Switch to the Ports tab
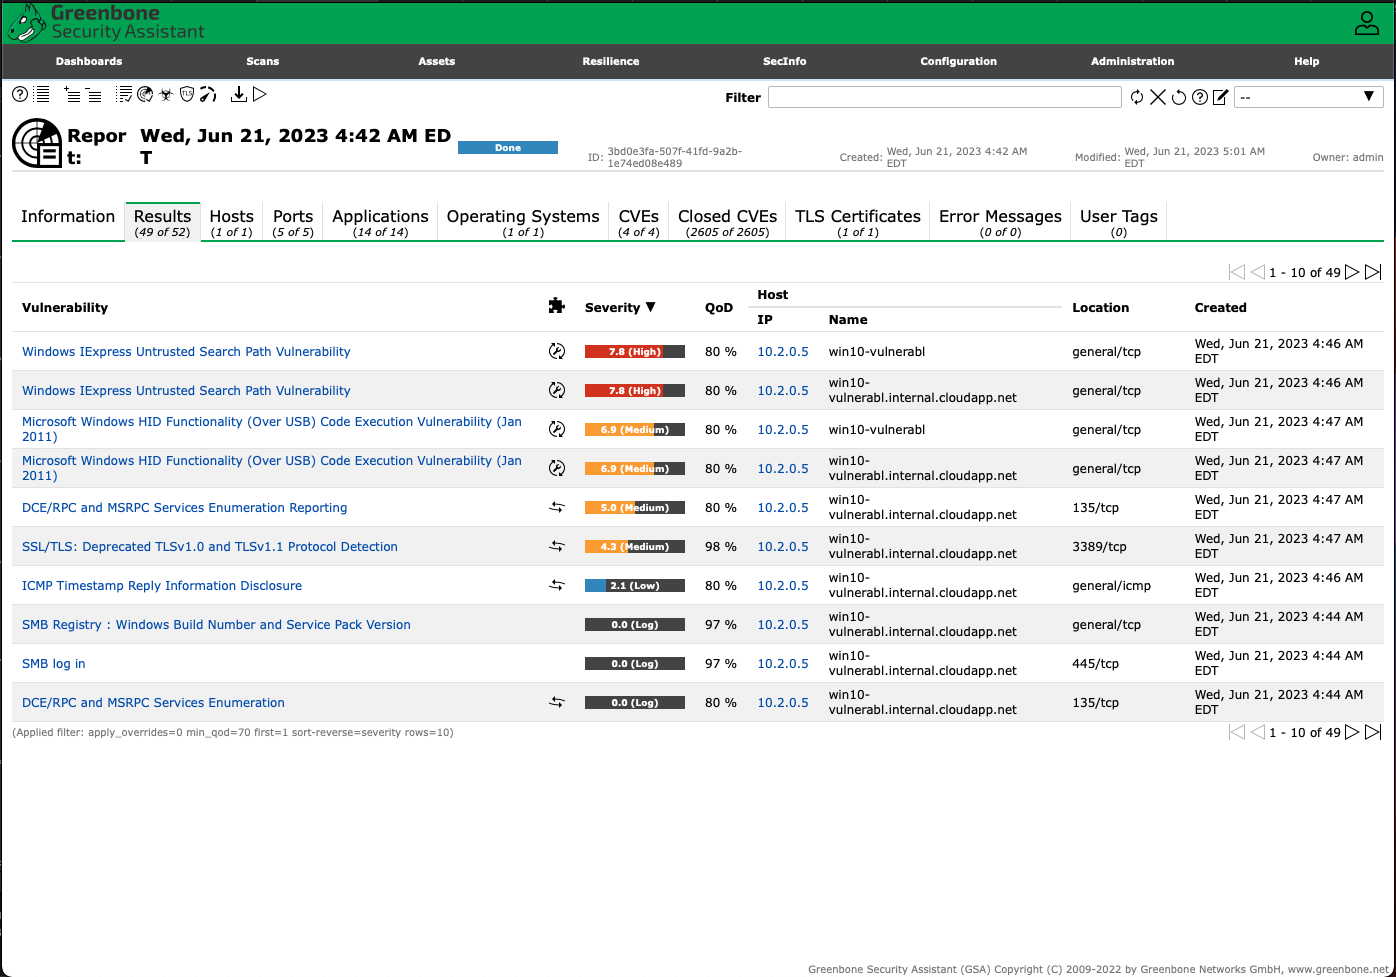The image size is (1396, 977). point(293,222)
